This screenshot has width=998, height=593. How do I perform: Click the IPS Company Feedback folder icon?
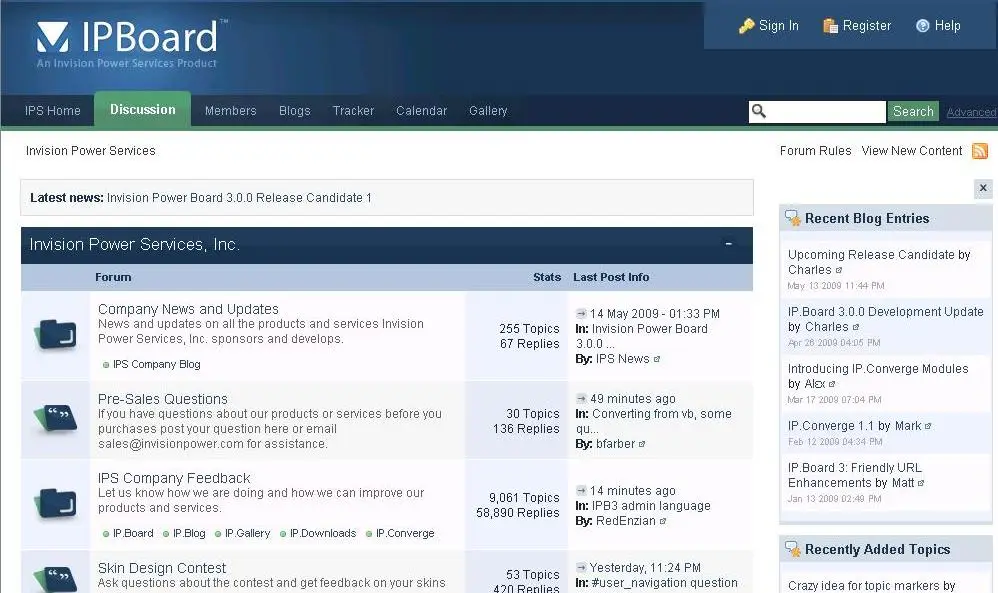point(55,503)
